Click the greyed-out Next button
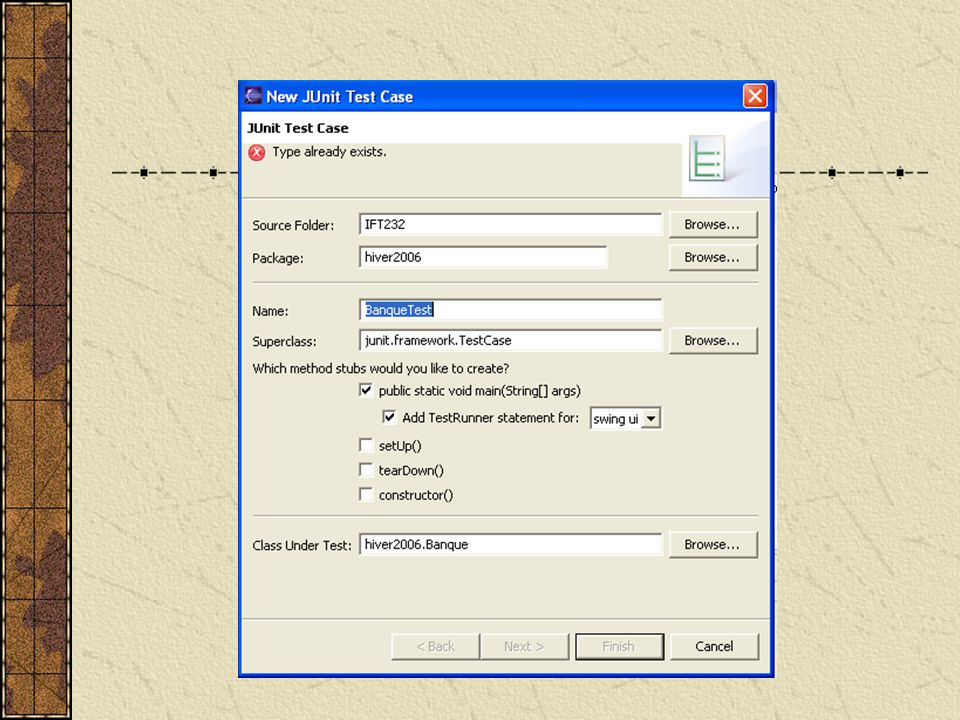This screenshot has height=720, width=960. (524, 647)
